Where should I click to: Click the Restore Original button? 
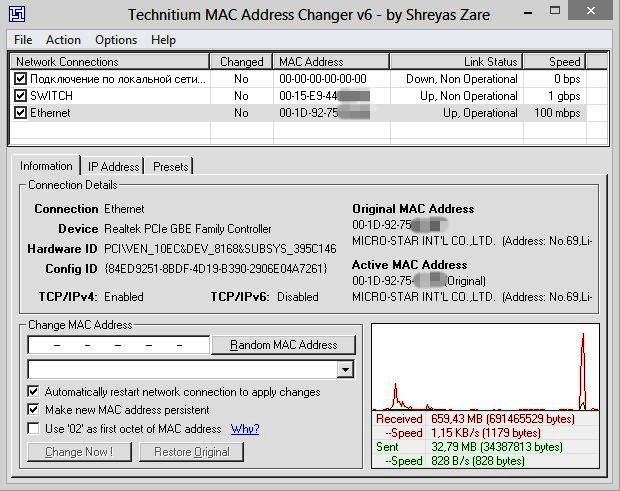tap(192, 451)
